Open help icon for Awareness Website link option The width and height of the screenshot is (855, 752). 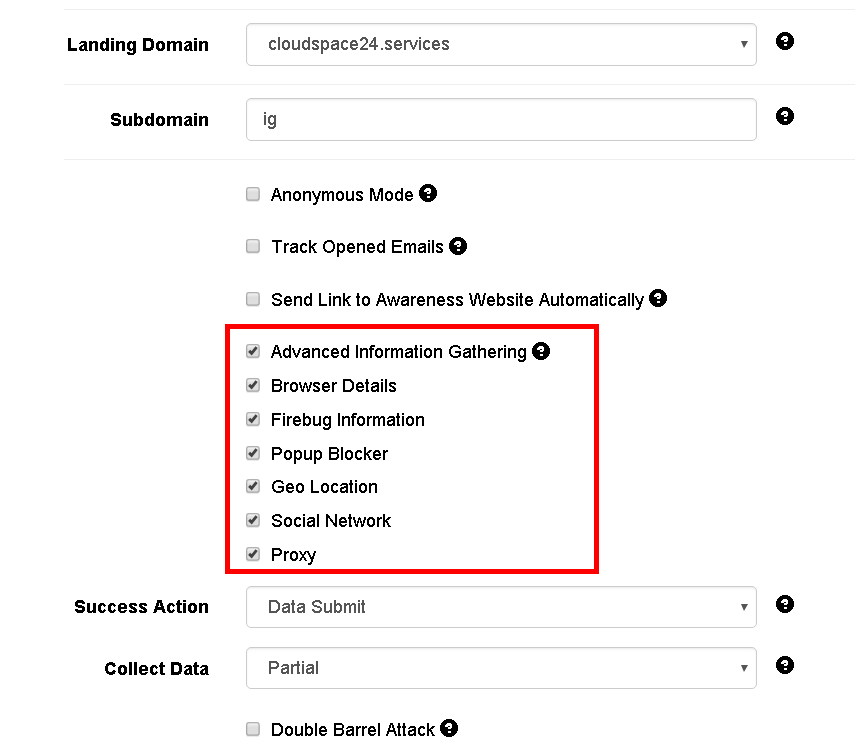click(x=658, y=298)
